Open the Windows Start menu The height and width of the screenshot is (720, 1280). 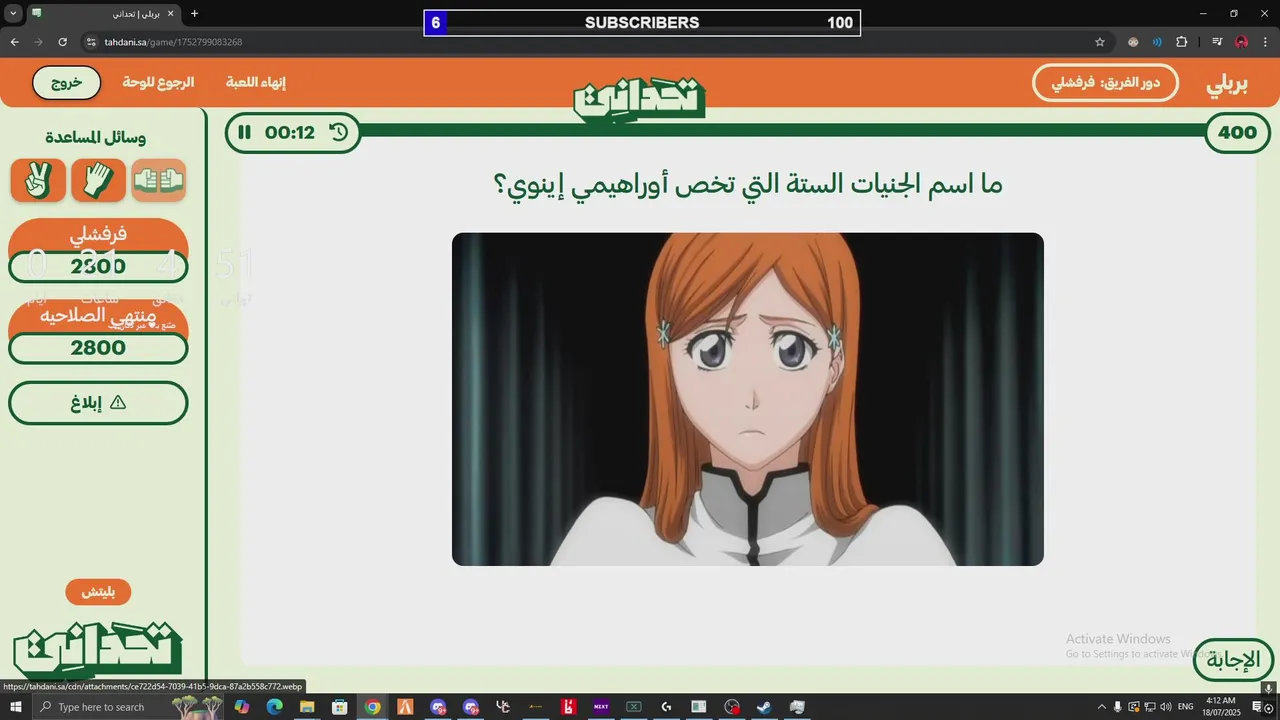[x=16, y=707]
